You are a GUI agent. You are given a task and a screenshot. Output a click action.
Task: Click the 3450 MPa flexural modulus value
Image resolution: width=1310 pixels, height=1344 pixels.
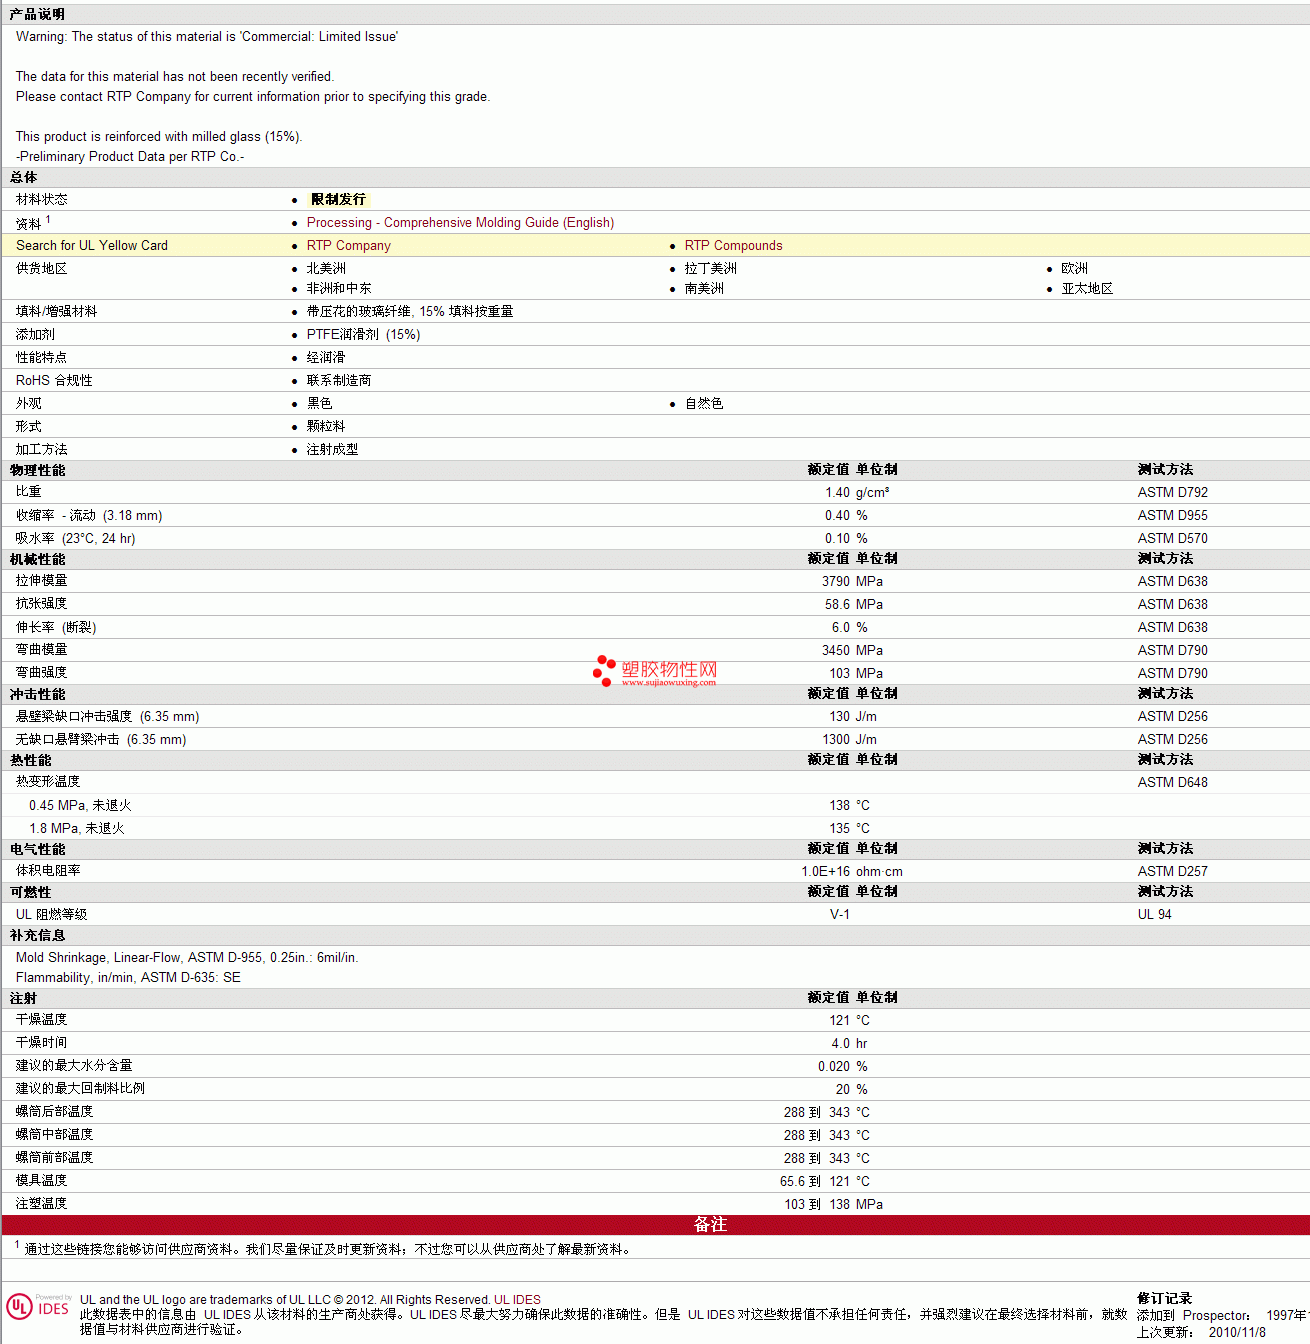(852, 651)
